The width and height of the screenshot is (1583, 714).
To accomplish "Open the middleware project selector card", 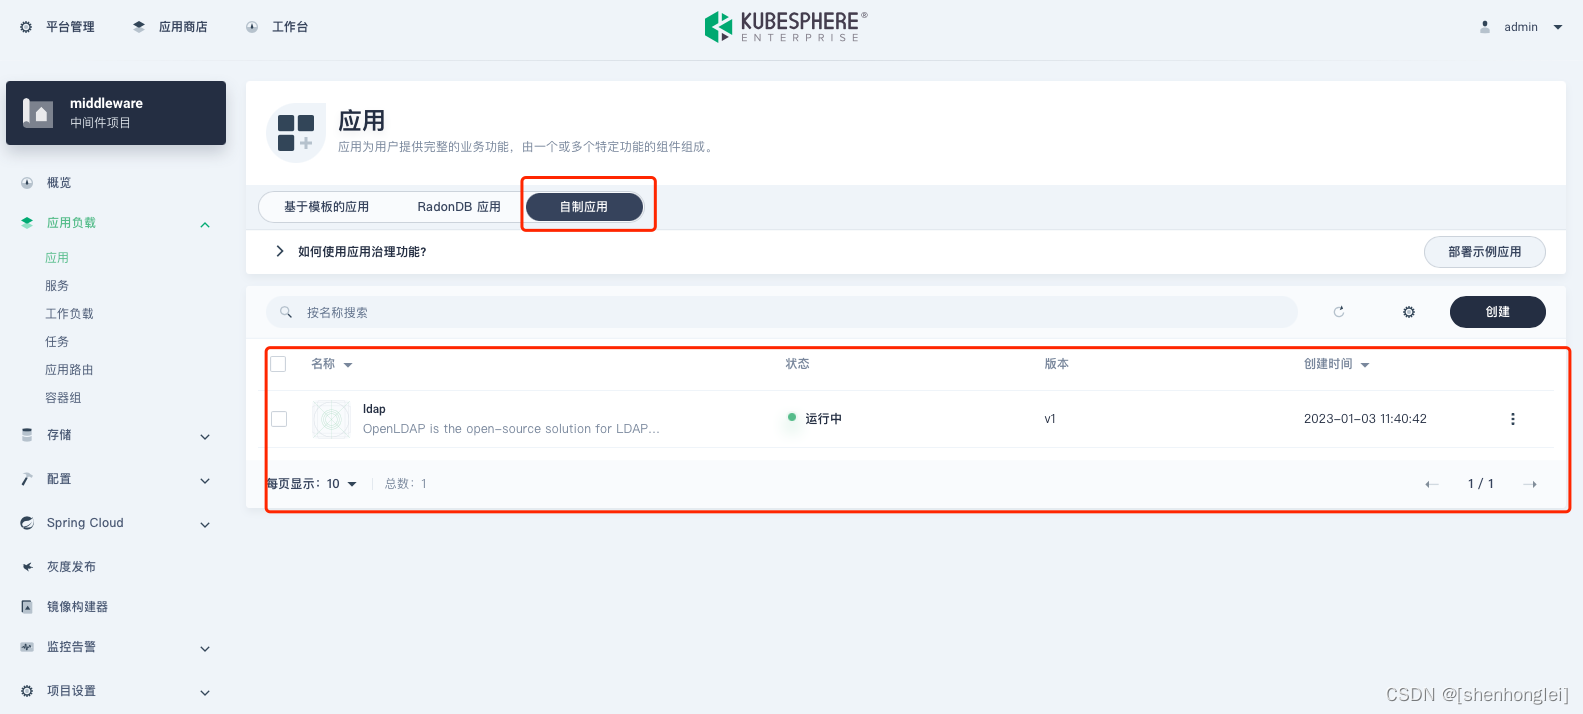I will point(116,113).
